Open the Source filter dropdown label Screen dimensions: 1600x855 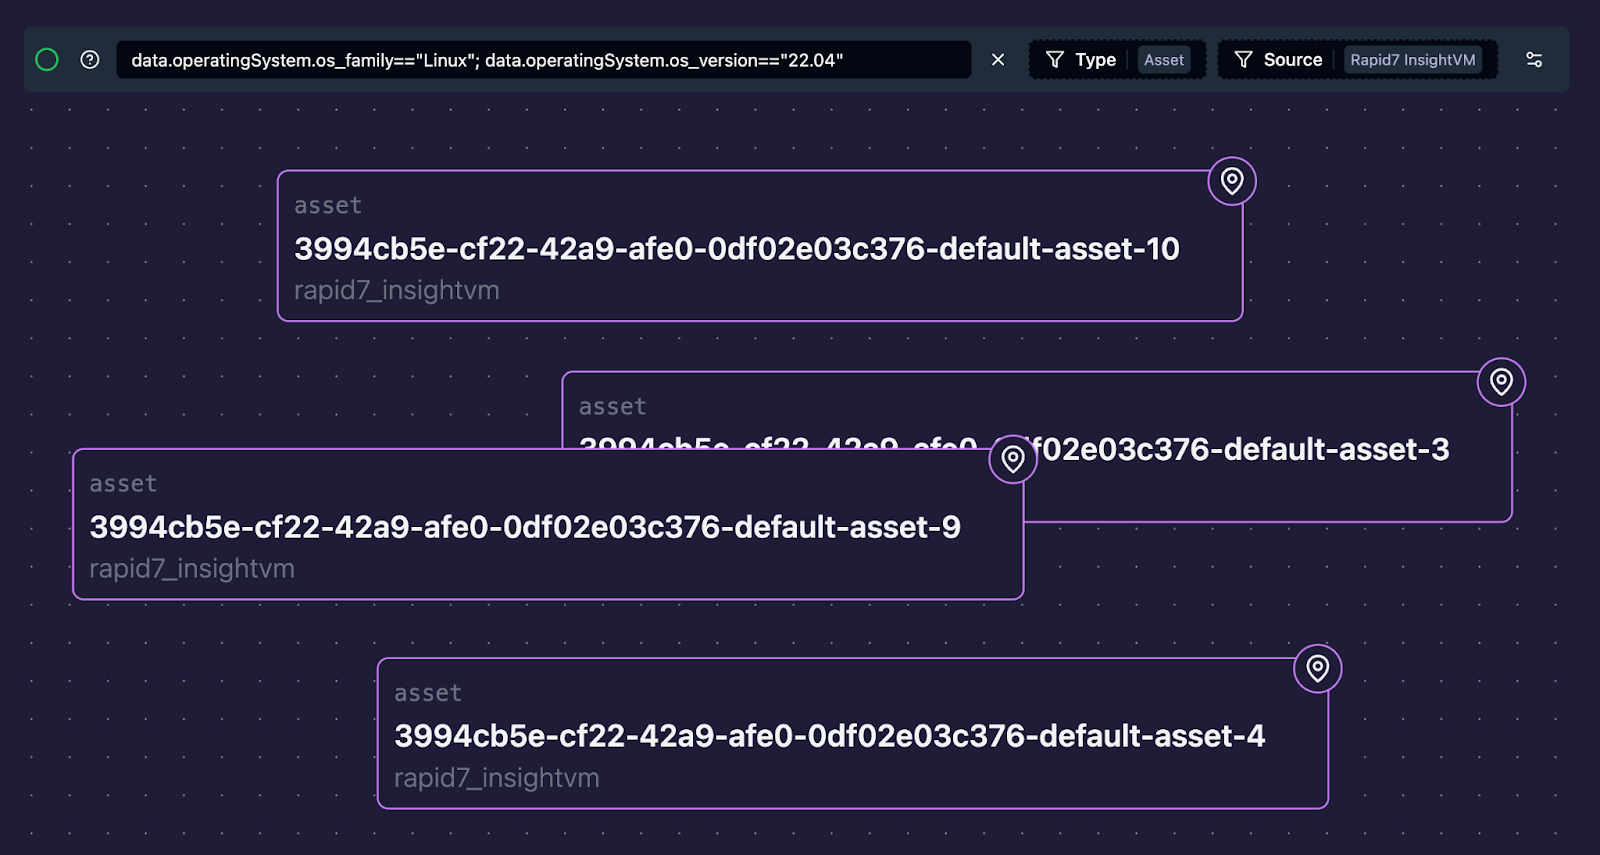[x=1292, y=60]
